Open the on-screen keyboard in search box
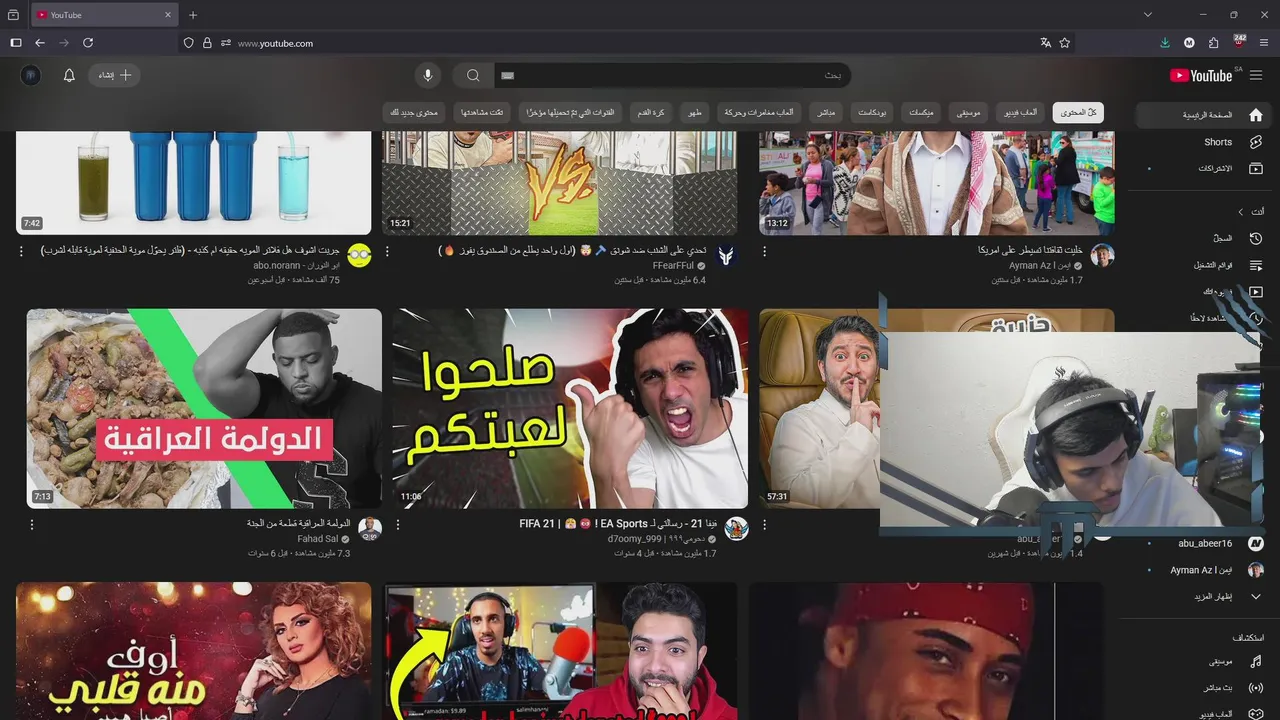 coord(508,75)
